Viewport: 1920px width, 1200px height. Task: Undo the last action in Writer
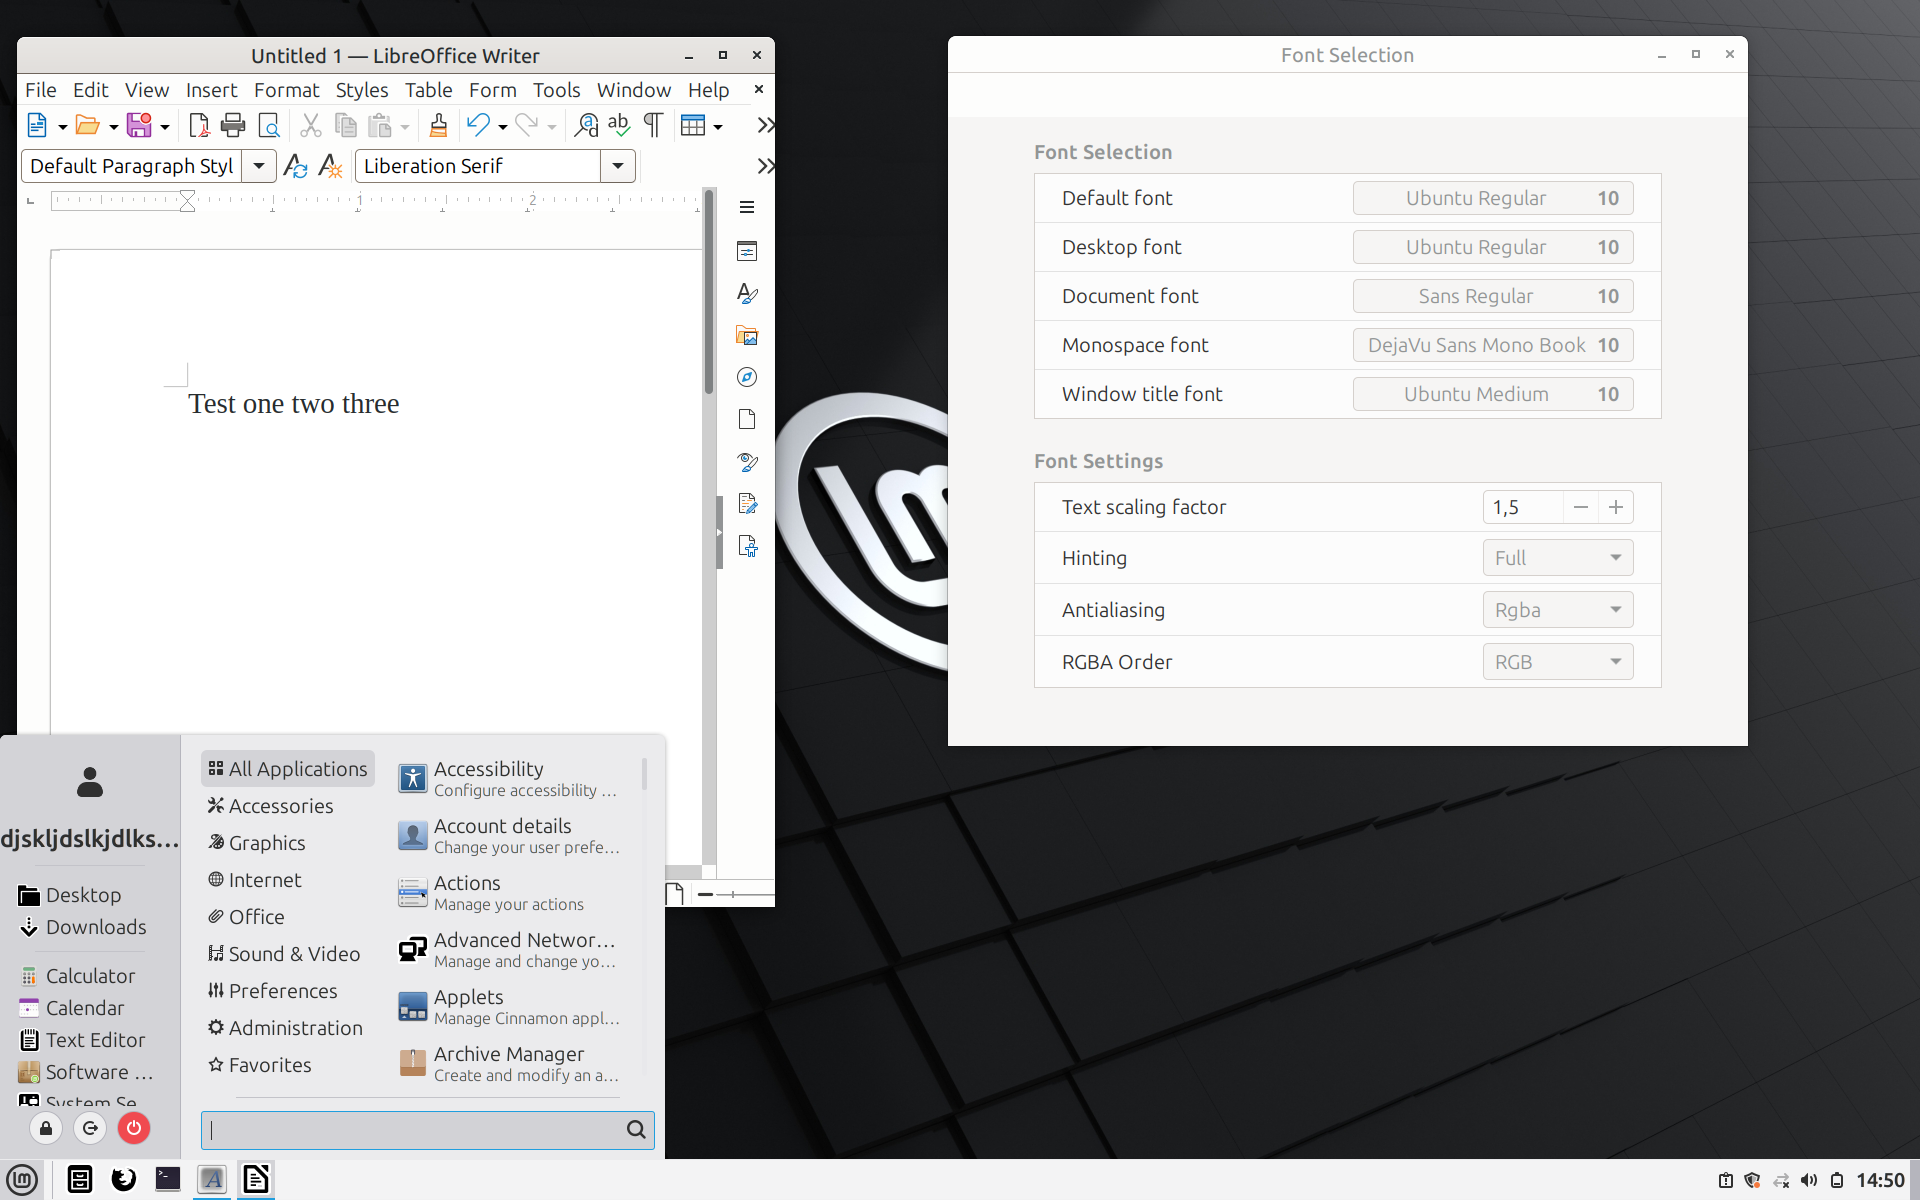point(478,125)
